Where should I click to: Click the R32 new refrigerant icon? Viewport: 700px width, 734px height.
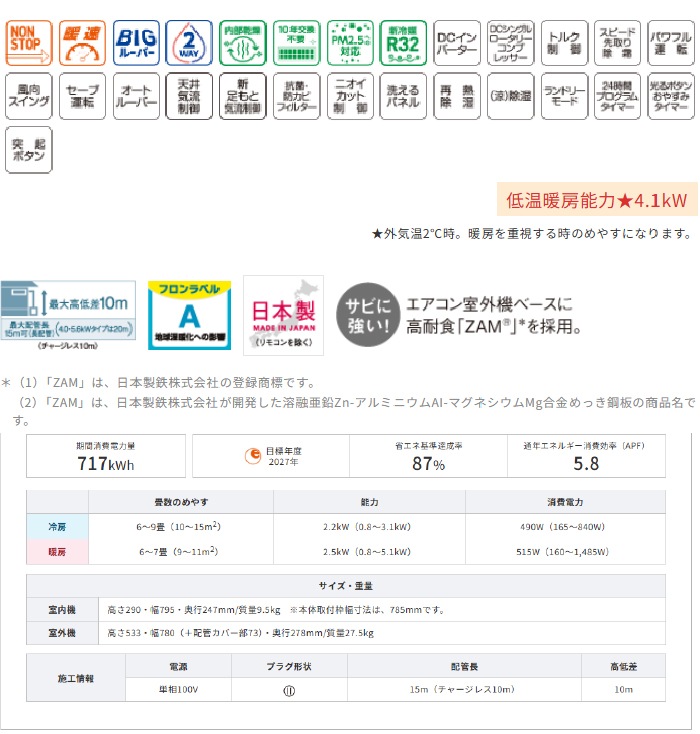point(403,43)
